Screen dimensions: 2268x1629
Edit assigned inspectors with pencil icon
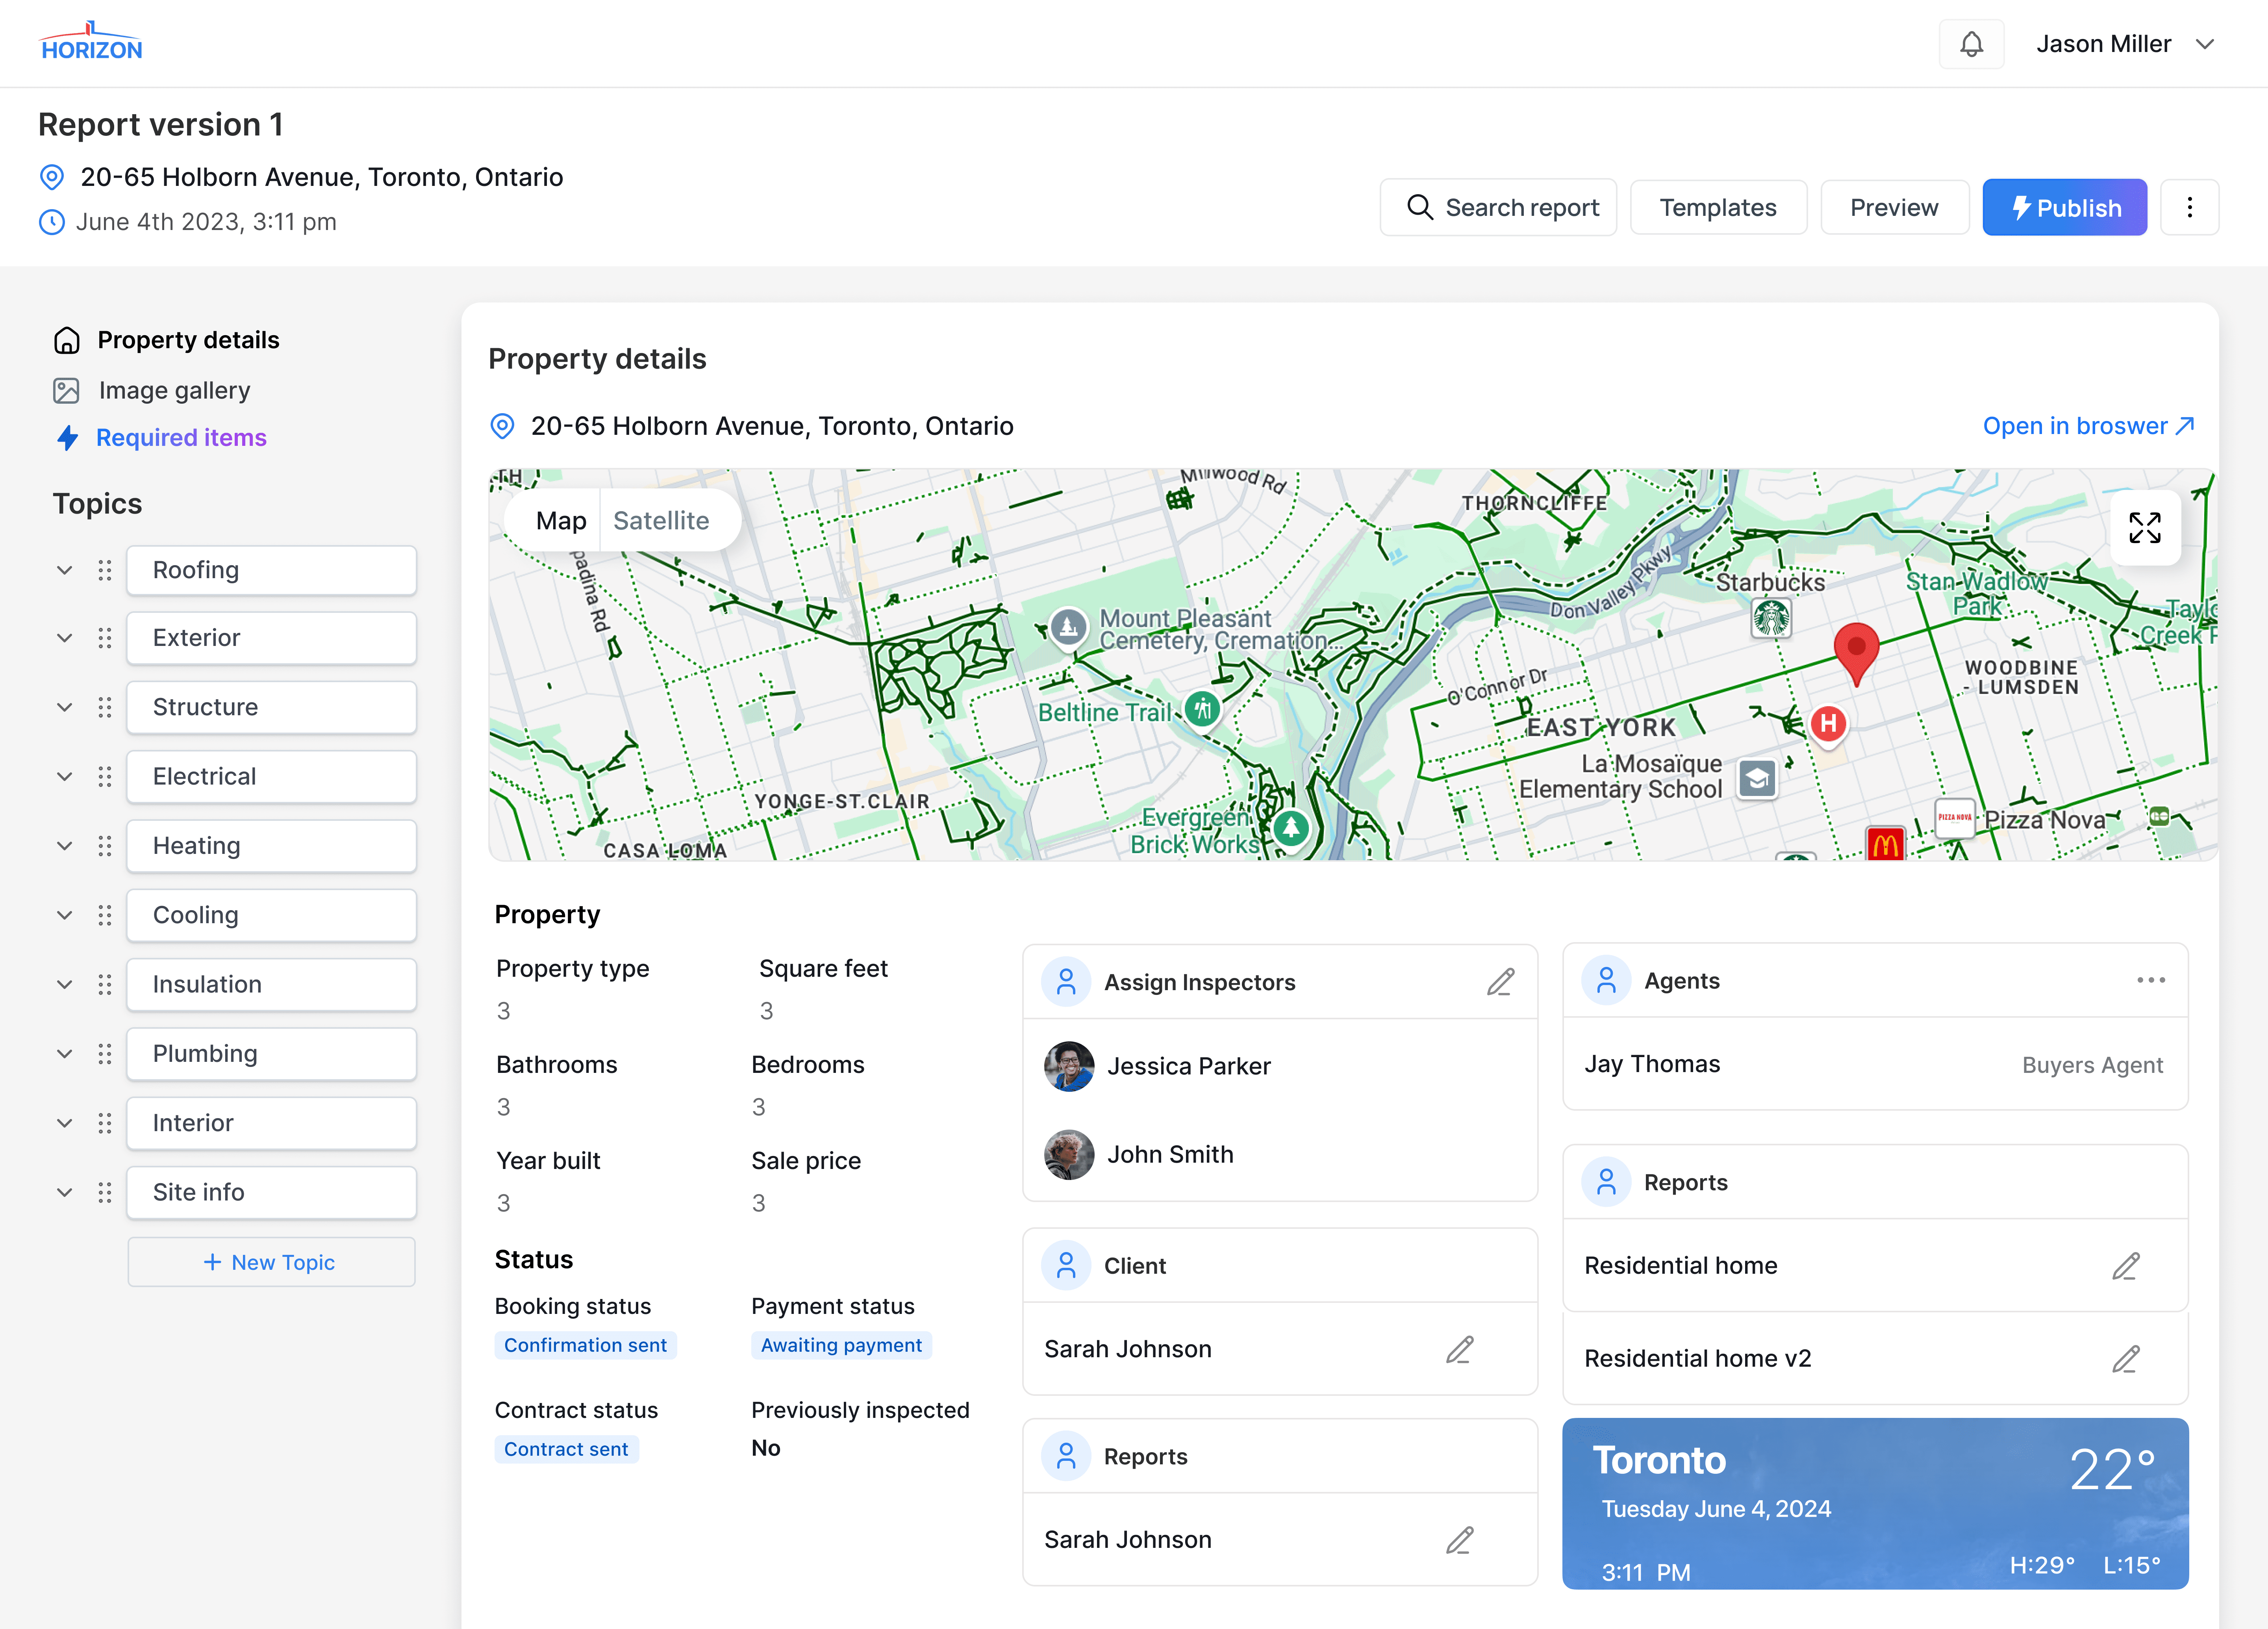tap(1500, 982)
